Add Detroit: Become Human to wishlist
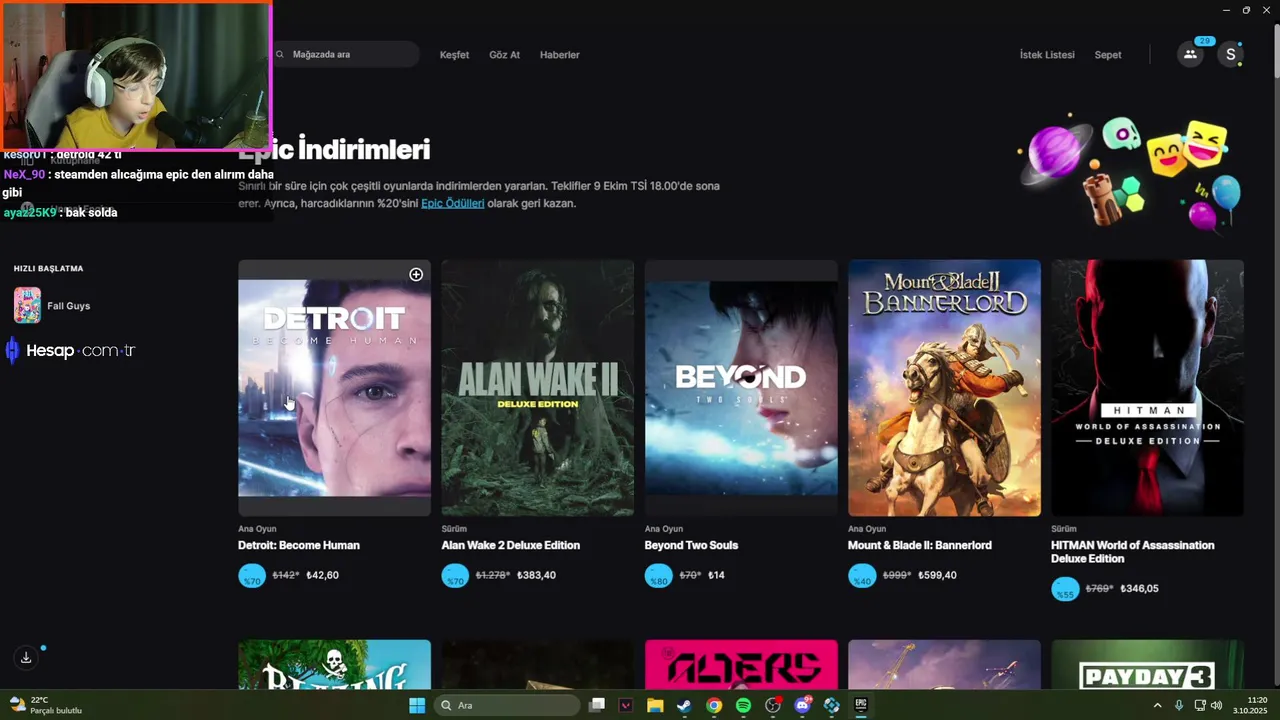The image size is (1280, 720). click(x=416, y=275)
